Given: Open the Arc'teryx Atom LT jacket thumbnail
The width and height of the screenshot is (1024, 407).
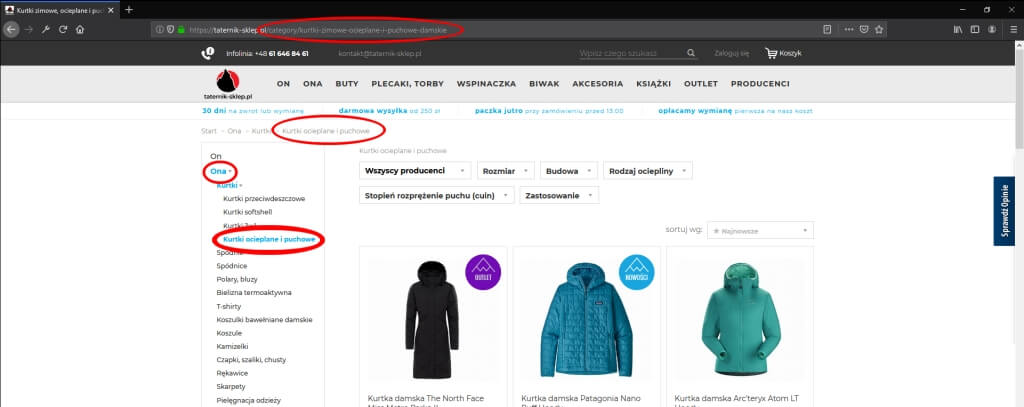Looking at the screenshot, I should point(740,319).
